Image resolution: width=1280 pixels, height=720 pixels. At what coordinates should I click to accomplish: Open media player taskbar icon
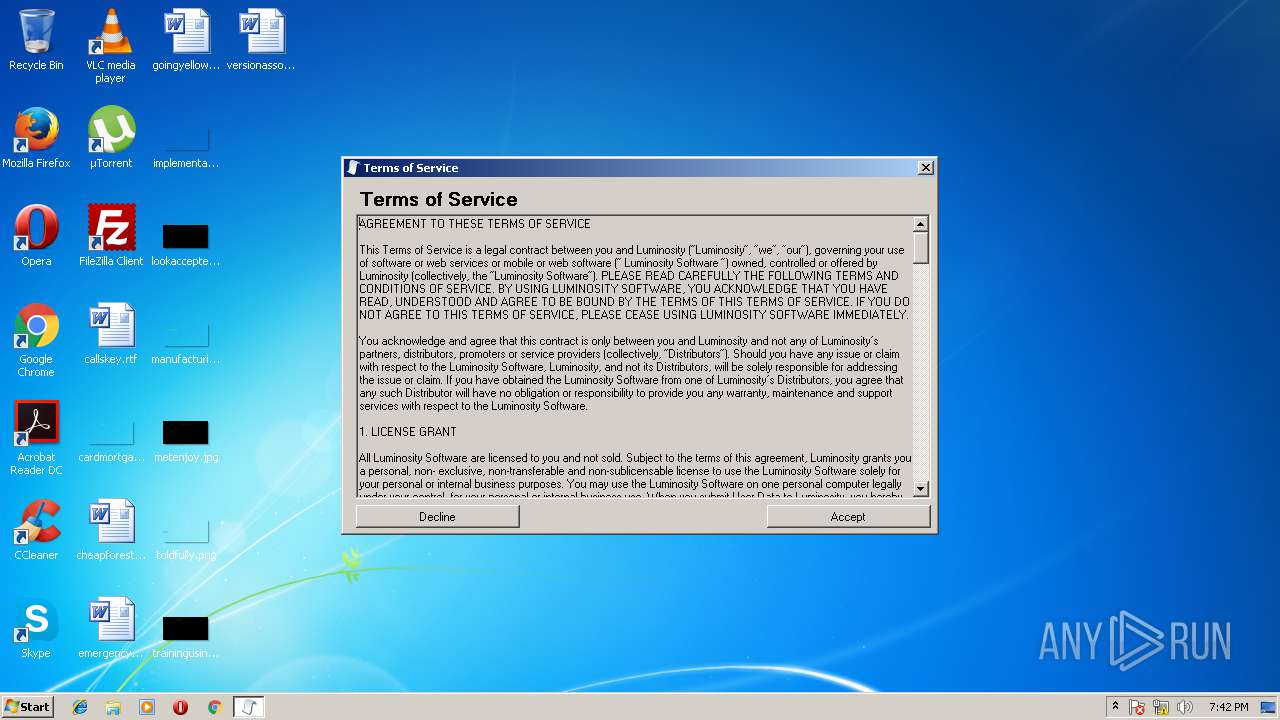coord(147,707)
